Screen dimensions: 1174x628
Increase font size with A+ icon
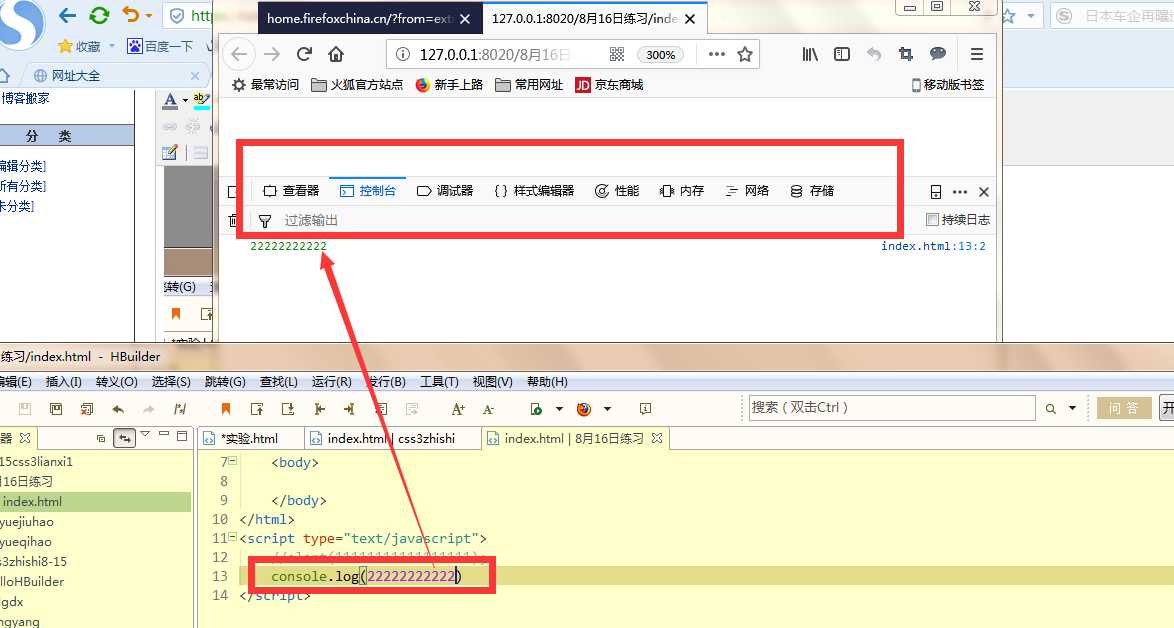click(457, 409)
